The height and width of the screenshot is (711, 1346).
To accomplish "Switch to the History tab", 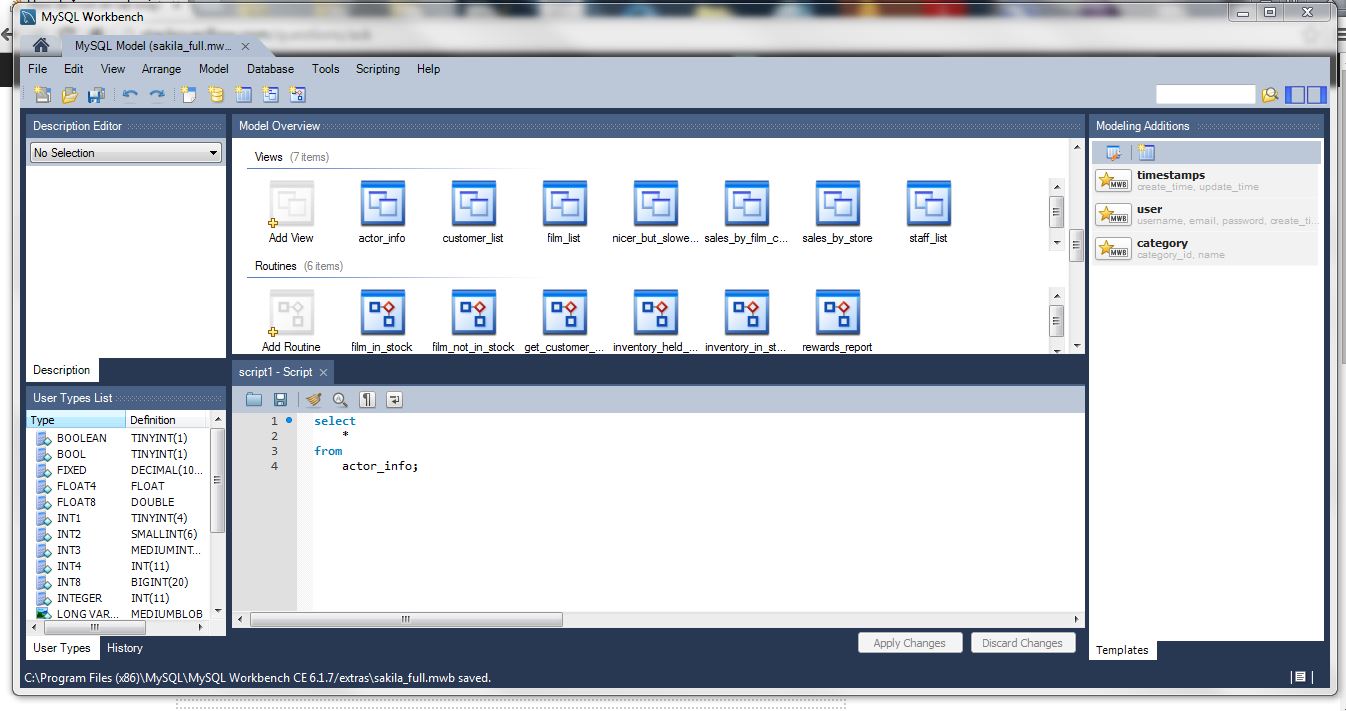I will click(x=125, y=648).
